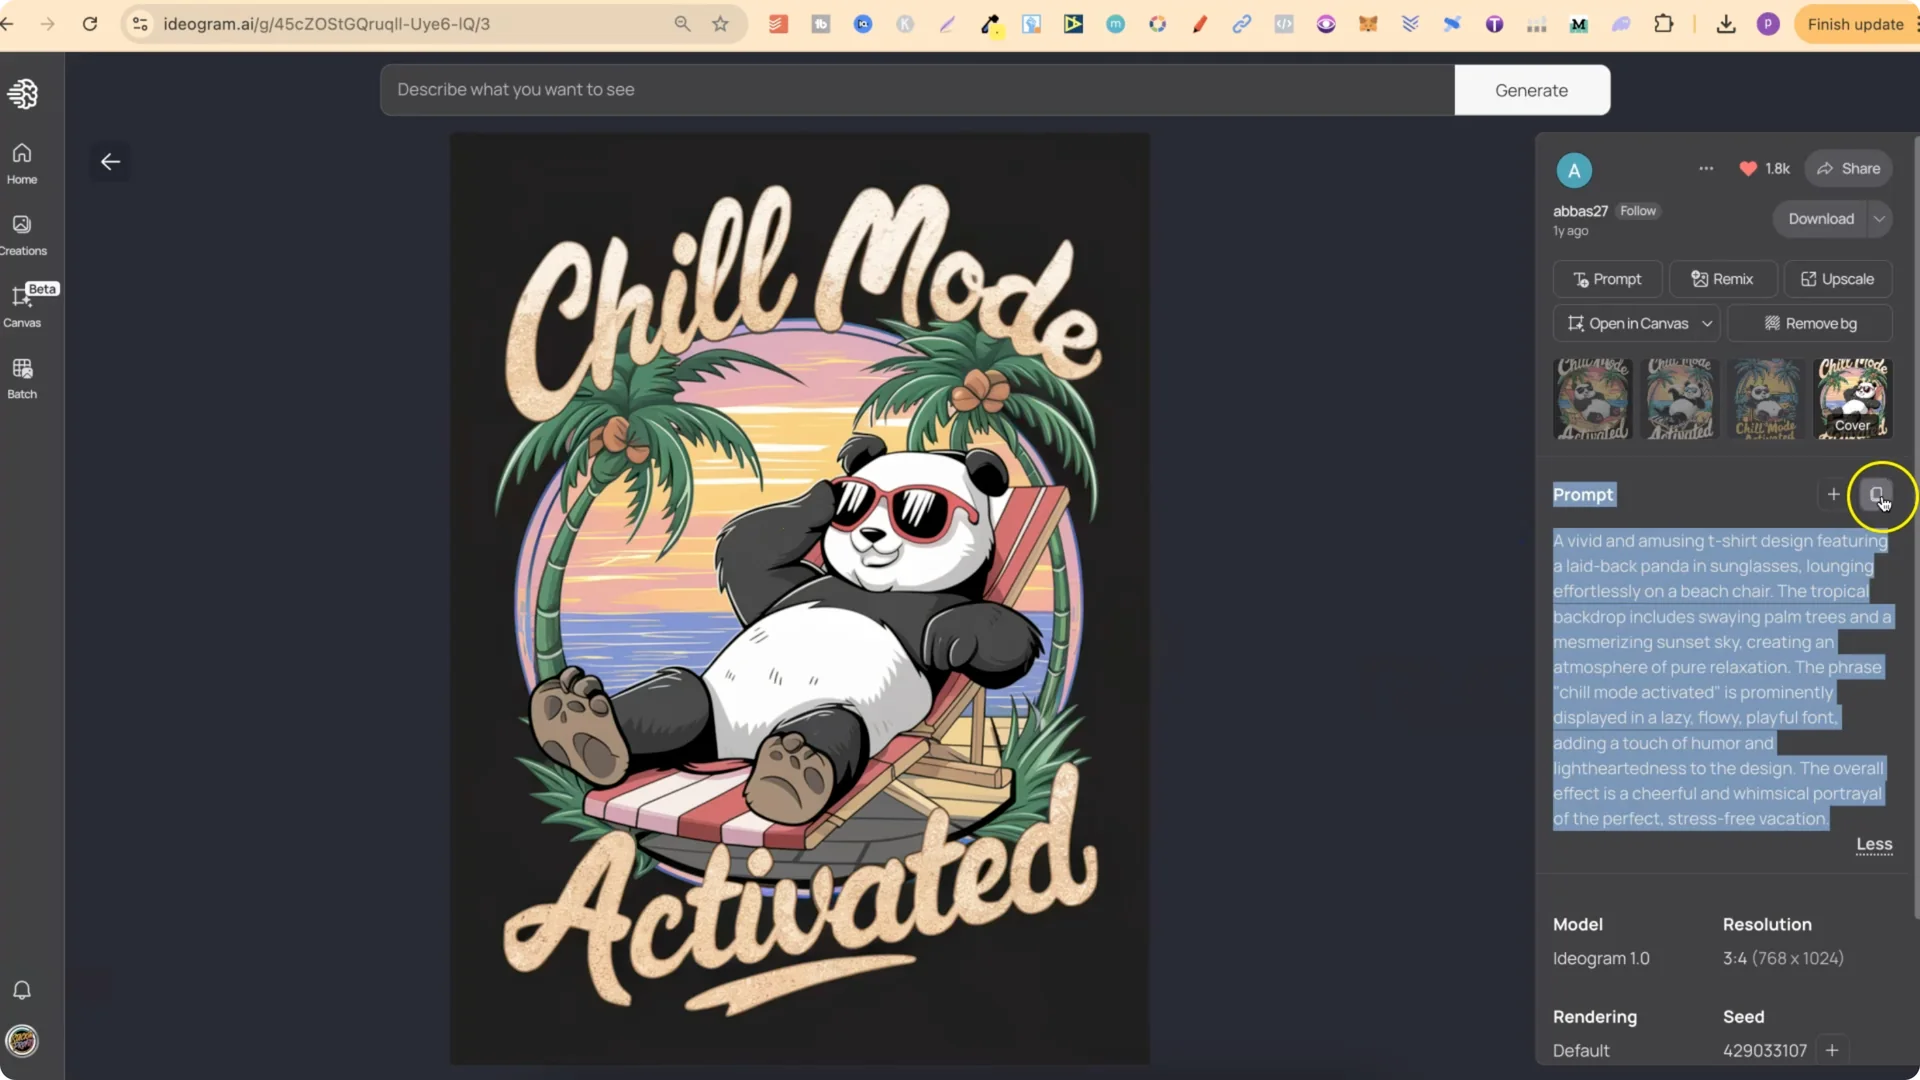Open the Open in Canvas dropdown arrow
Image resolution: width=1920 pixels, height=1080 pixels.
click(1706, 323)
